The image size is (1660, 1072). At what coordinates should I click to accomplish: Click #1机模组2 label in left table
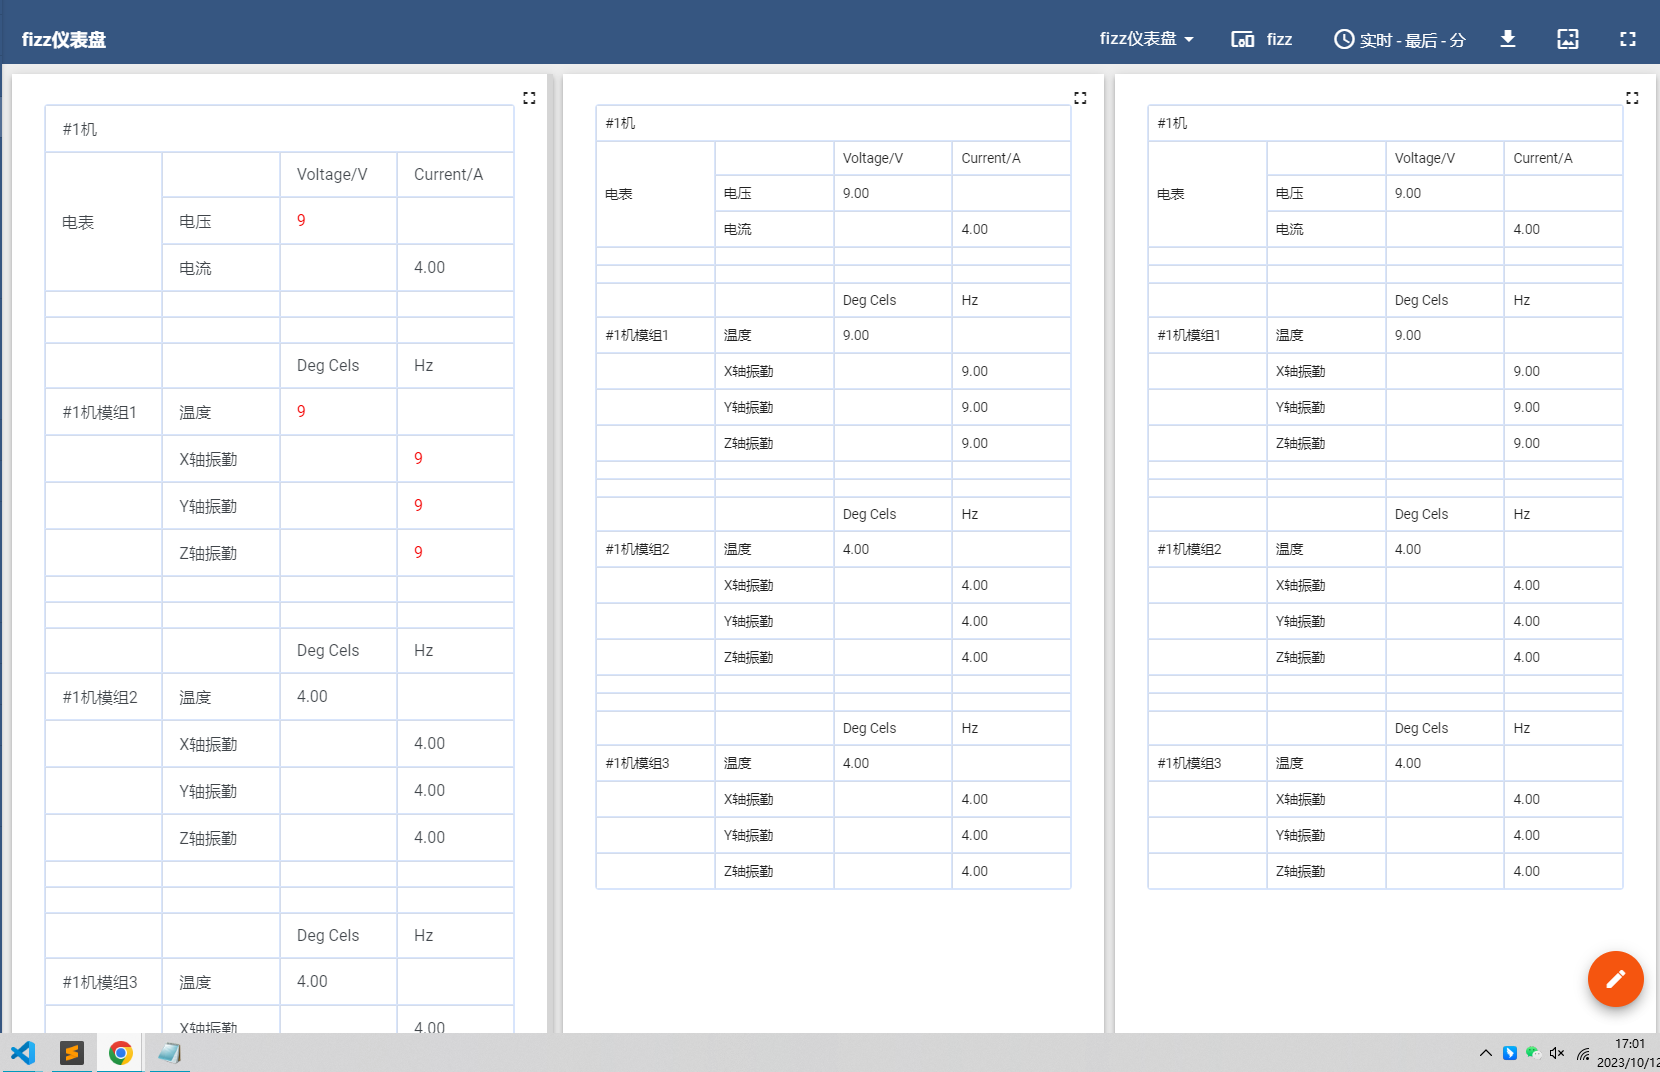click(x=100, y=697)
